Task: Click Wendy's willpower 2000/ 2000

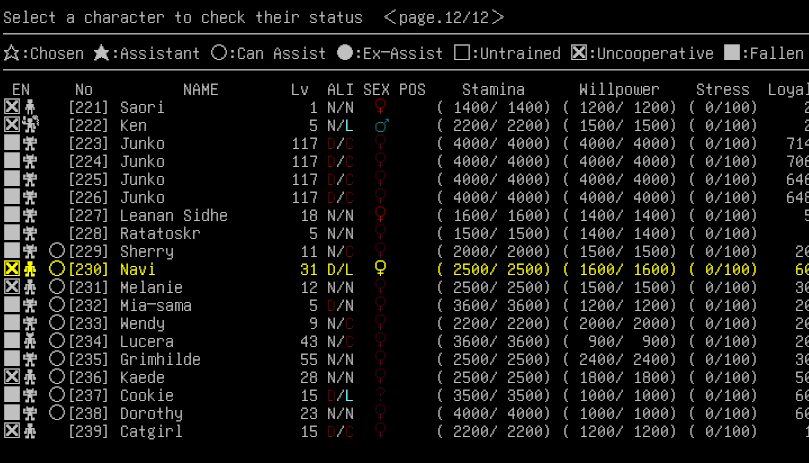Action: (623, 323)
